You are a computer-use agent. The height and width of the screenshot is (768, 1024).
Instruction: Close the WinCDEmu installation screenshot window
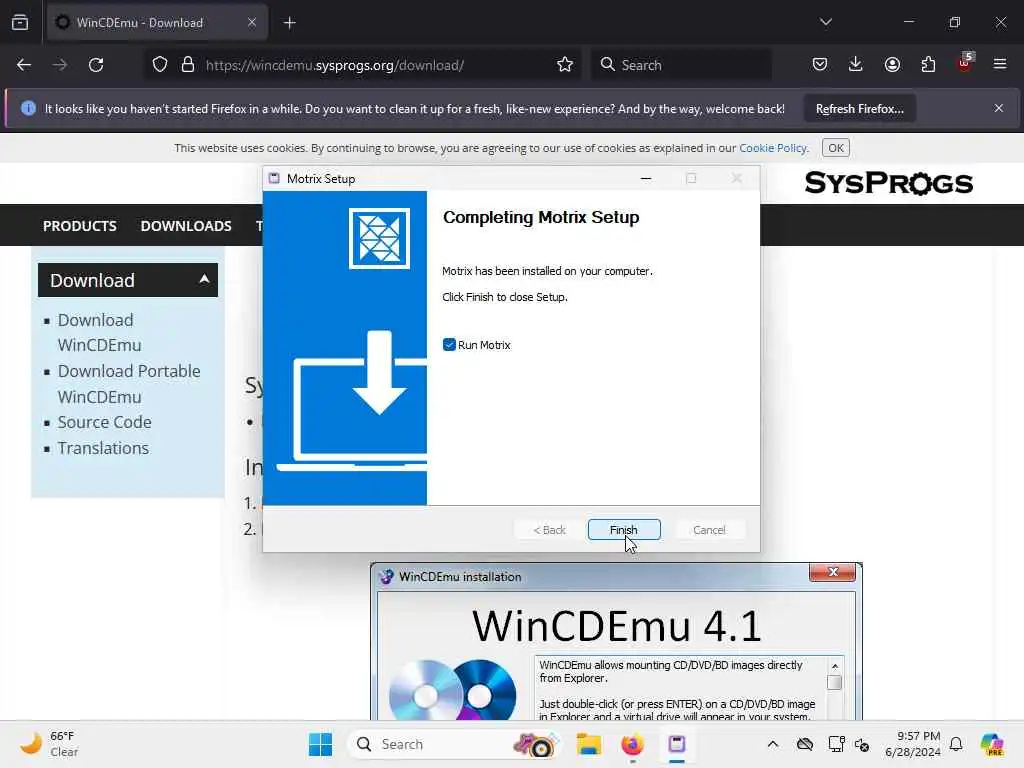(x=833, y=572)
